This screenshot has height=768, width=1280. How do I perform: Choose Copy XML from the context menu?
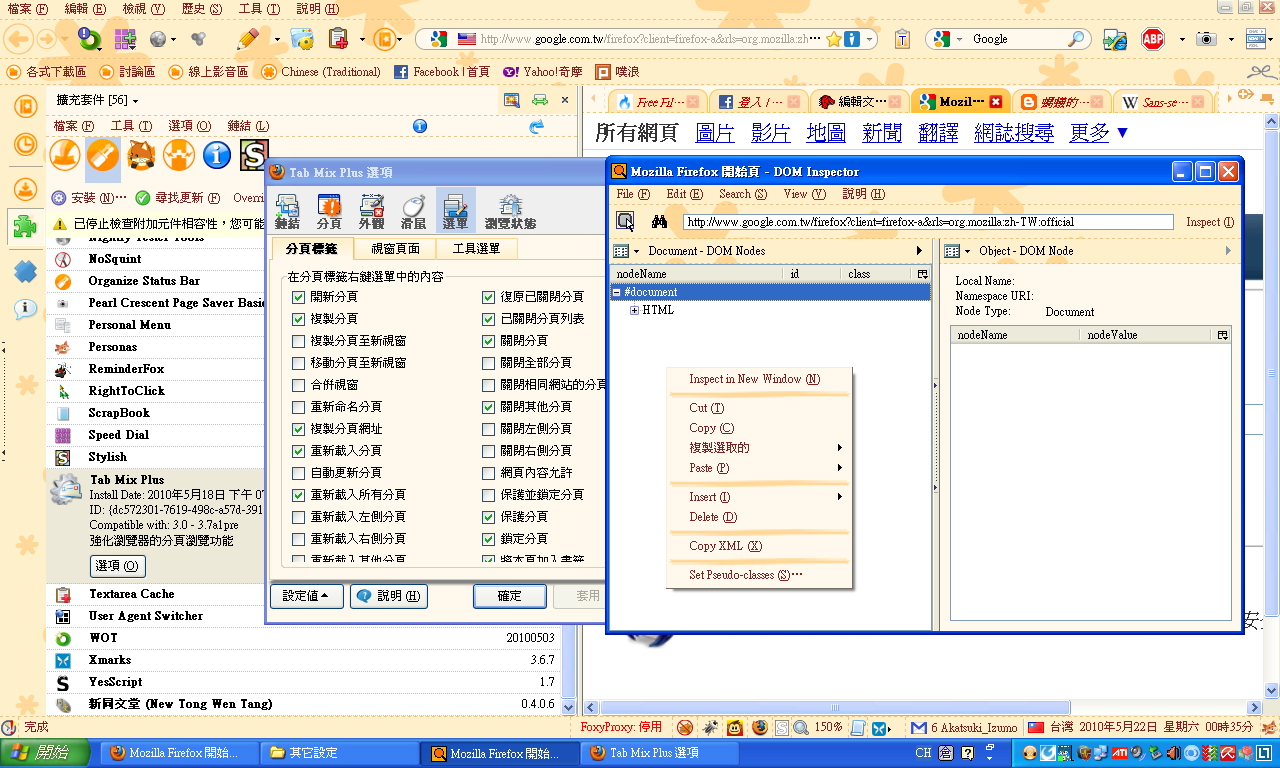pyautogui.click(x=725, y=546)
